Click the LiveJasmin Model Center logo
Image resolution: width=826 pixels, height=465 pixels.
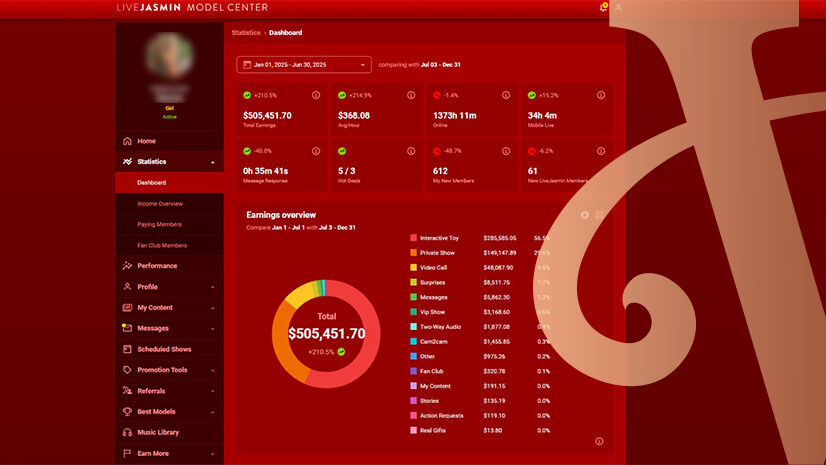pyautogui.click(x=192, y=7)
